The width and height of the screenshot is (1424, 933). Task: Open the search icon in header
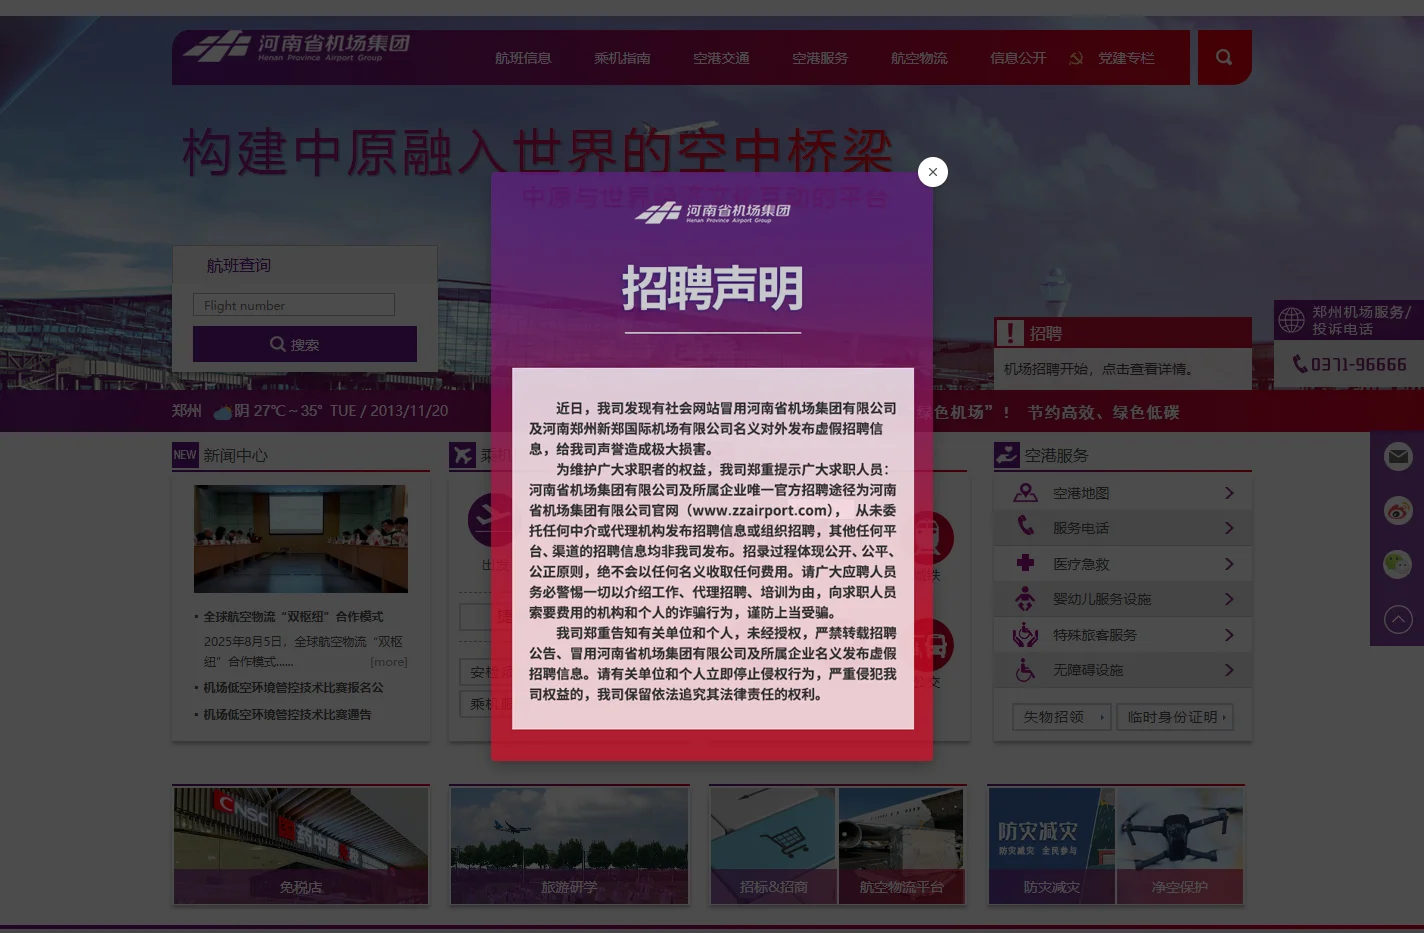point(1224,57)
